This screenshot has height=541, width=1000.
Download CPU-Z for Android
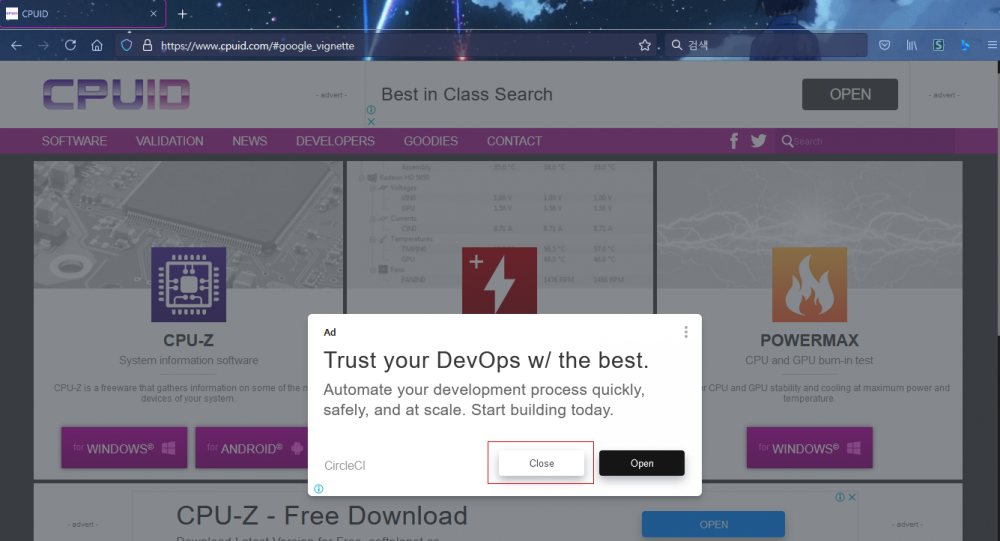252,448
